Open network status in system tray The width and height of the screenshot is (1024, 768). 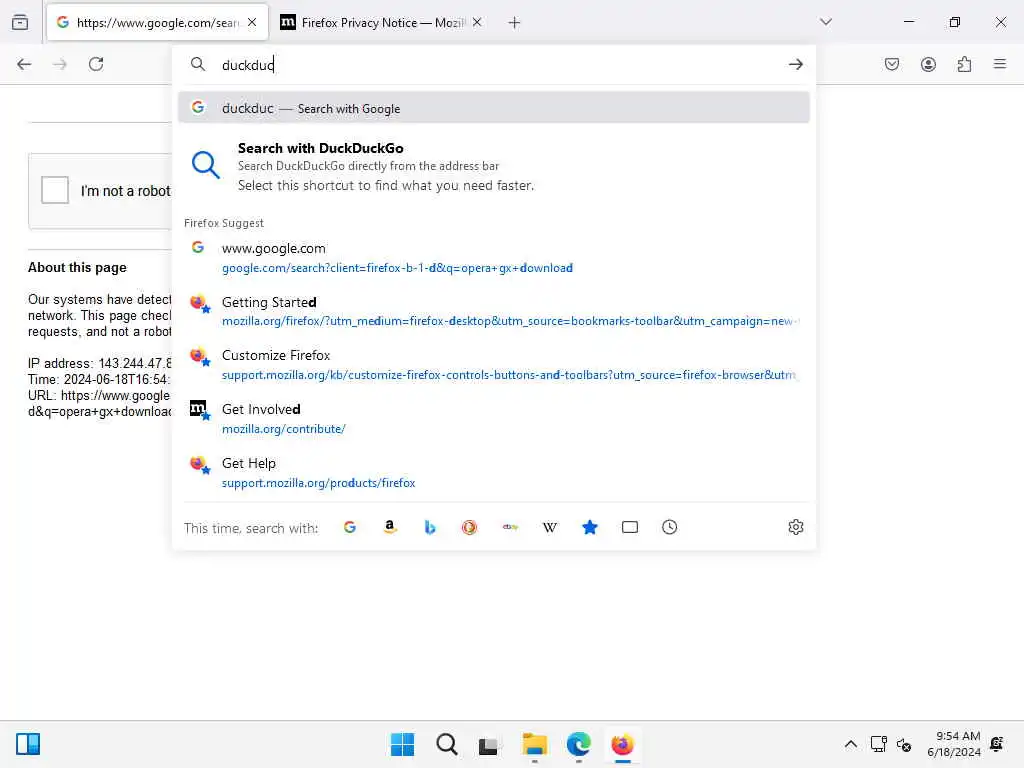[x=878, y=744]
